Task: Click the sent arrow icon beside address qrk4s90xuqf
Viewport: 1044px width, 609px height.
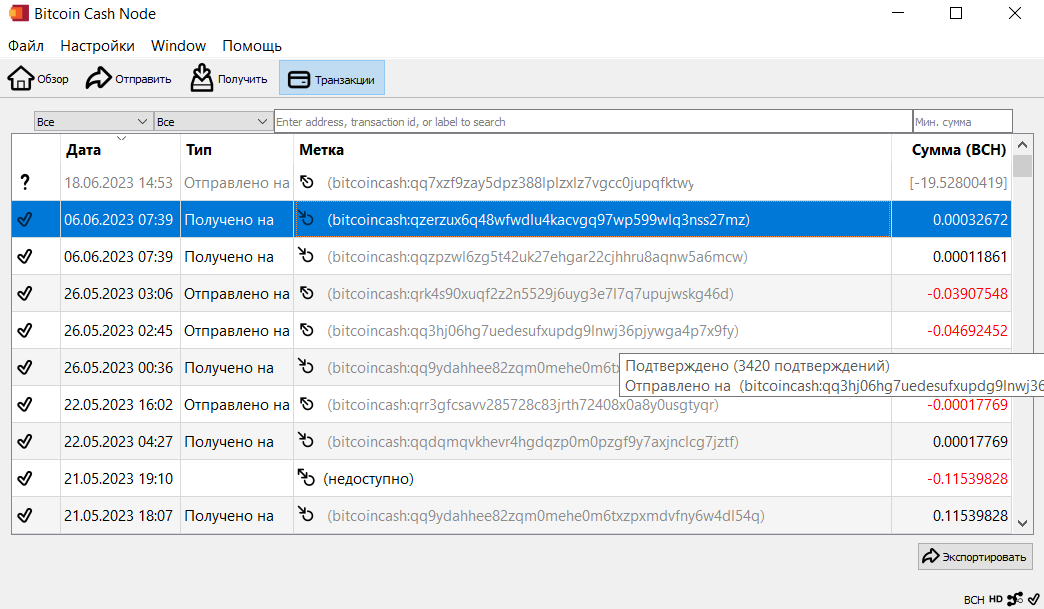Action: click(x=306, y=293)
